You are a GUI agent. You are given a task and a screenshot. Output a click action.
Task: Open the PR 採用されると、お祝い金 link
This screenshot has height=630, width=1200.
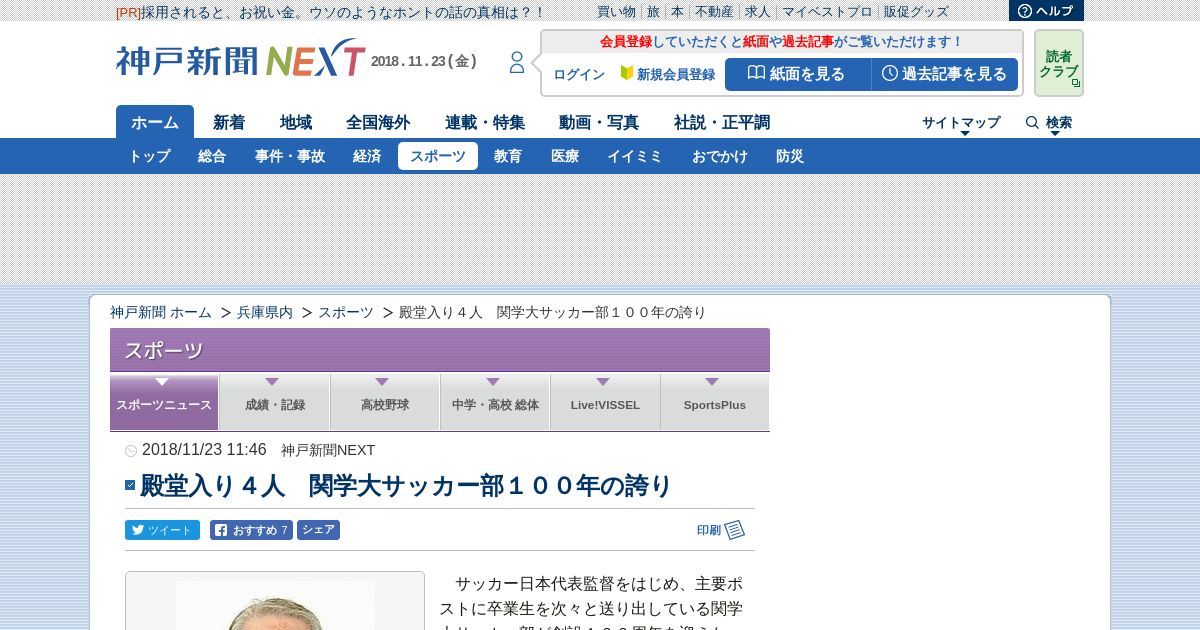click(x=331, y=12)
